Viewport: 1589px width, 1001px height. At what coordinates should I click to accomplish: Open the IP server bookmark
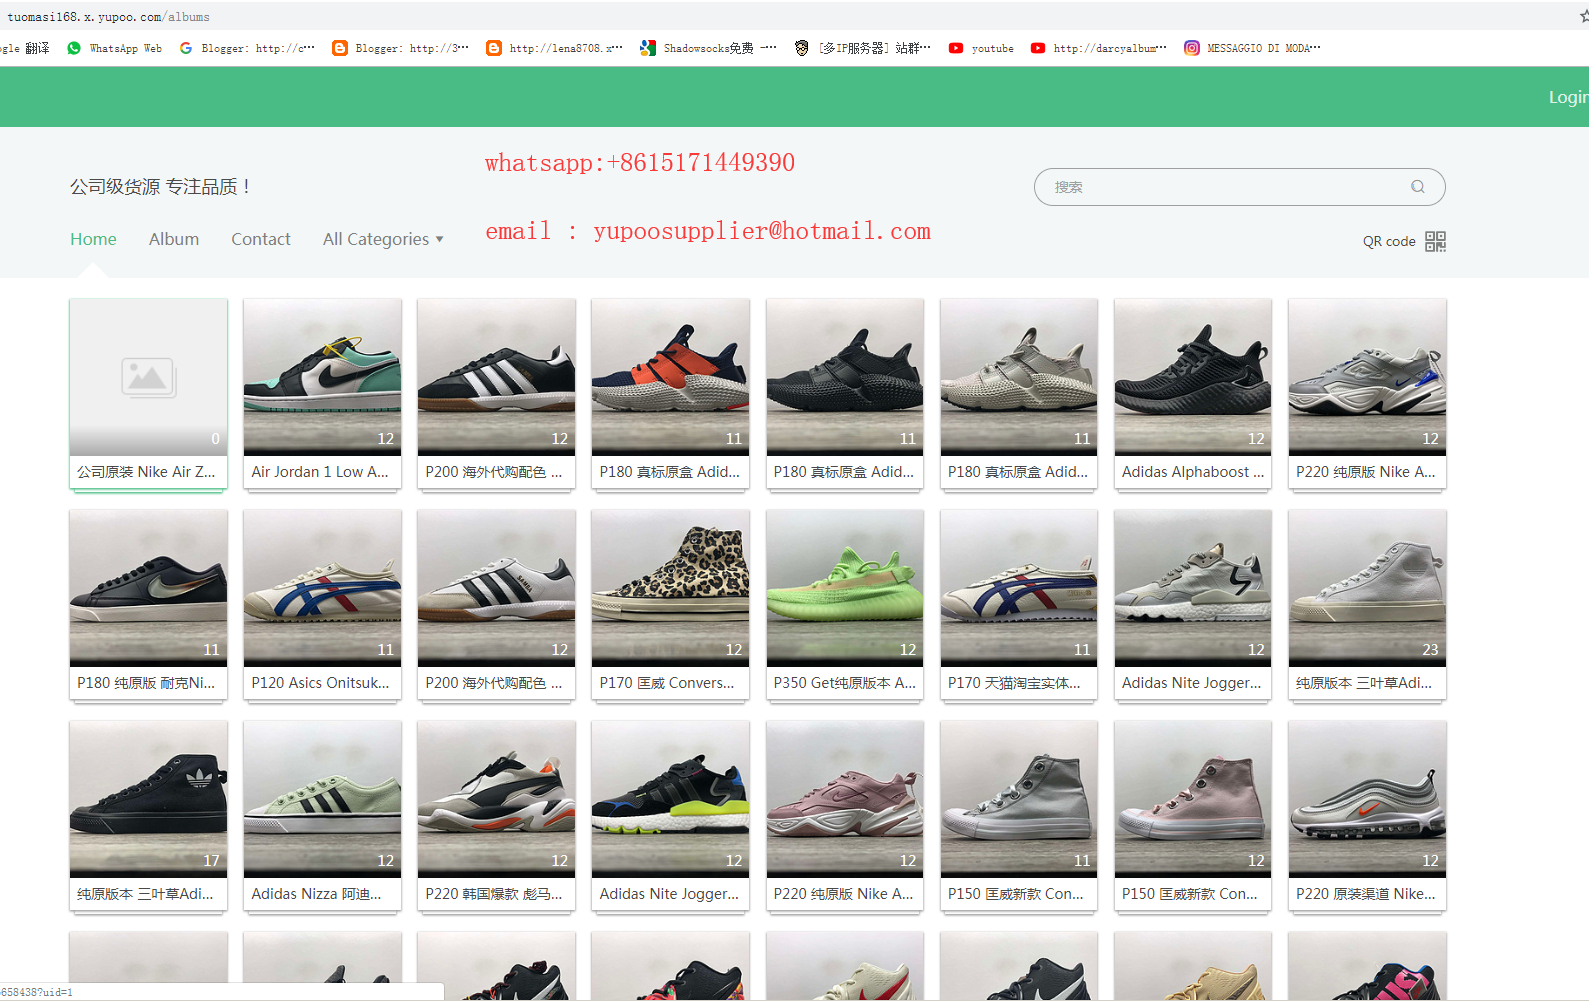[x=862, y=48]
